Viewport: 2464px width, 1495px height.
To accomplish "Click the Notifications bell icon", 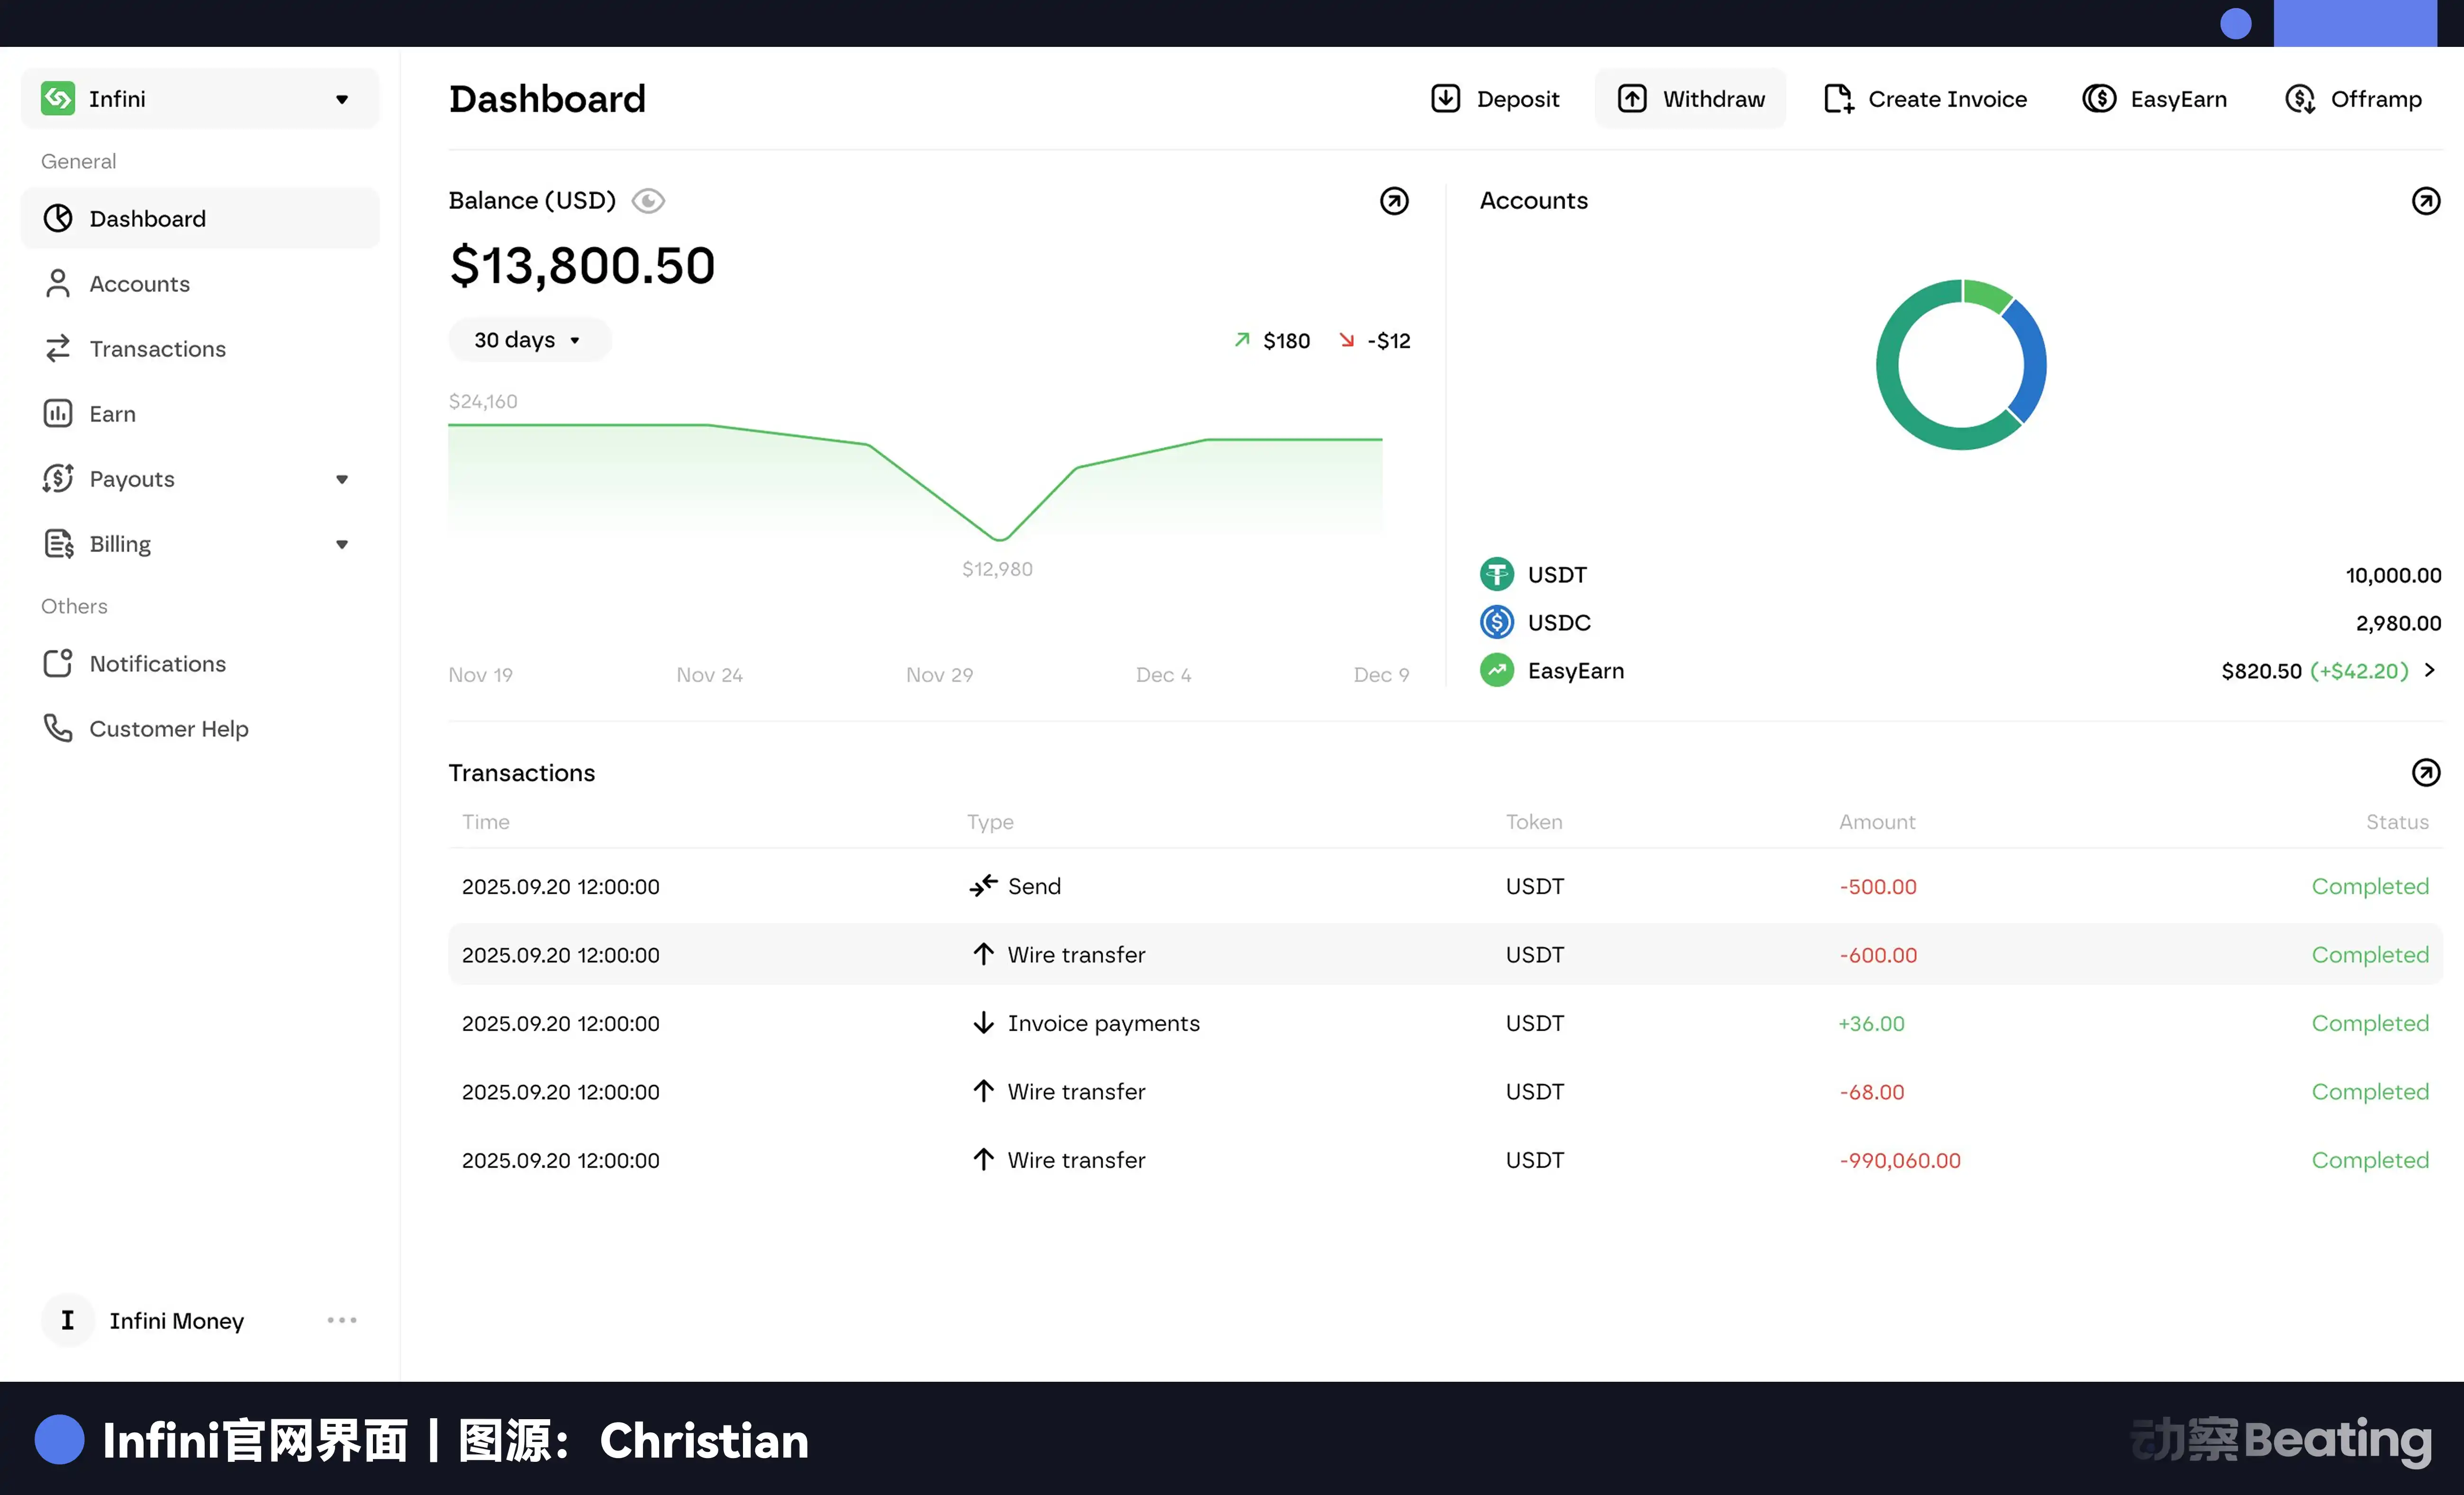I will (x=57, y=663).
